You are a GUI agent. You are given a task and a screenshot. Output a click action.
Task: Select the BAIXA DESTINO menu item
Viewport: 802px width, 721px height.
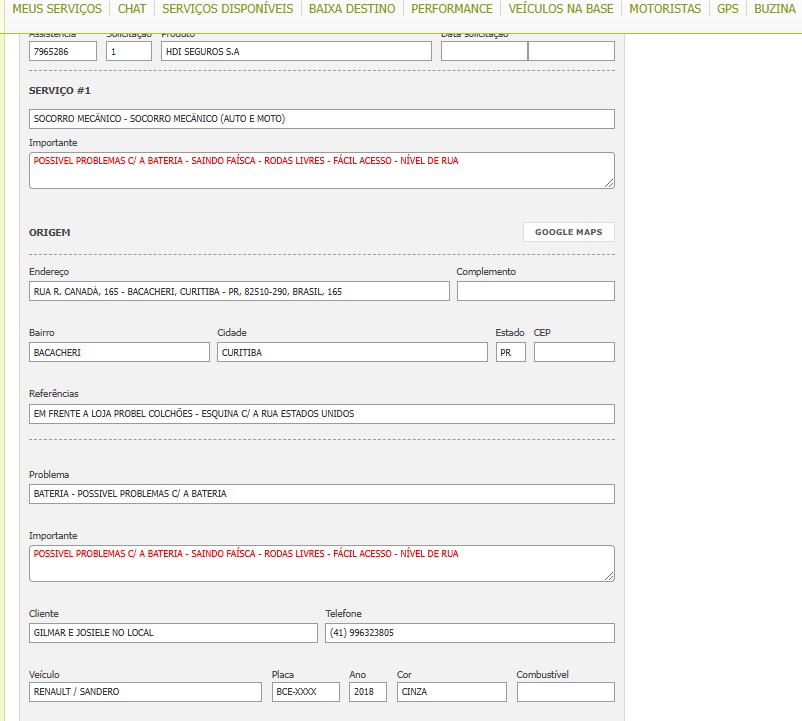click(352, 9)
